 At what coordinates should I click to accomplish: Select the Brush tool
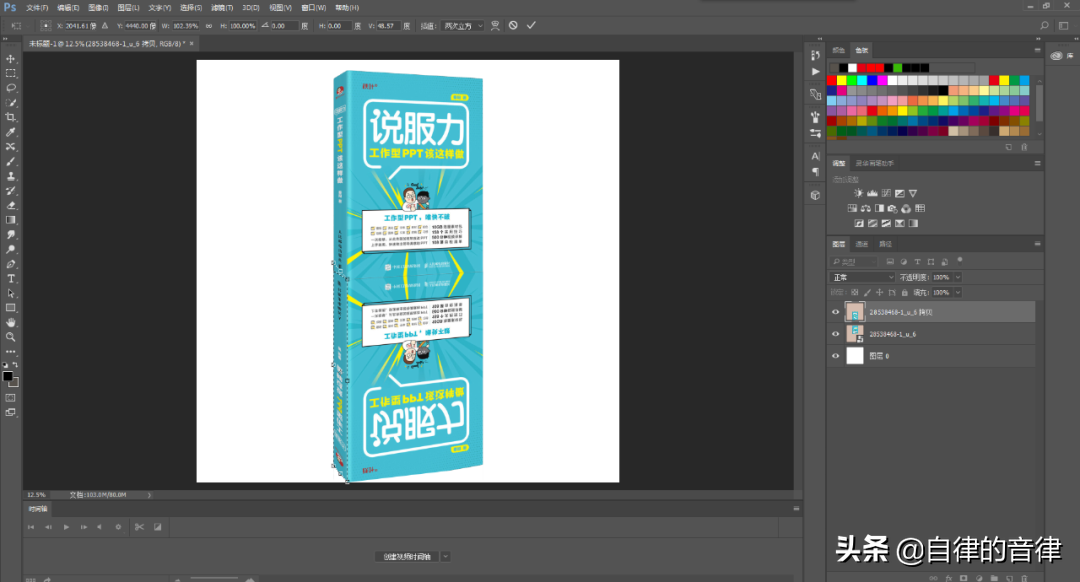pyautogui.click(x=10, y=161)
